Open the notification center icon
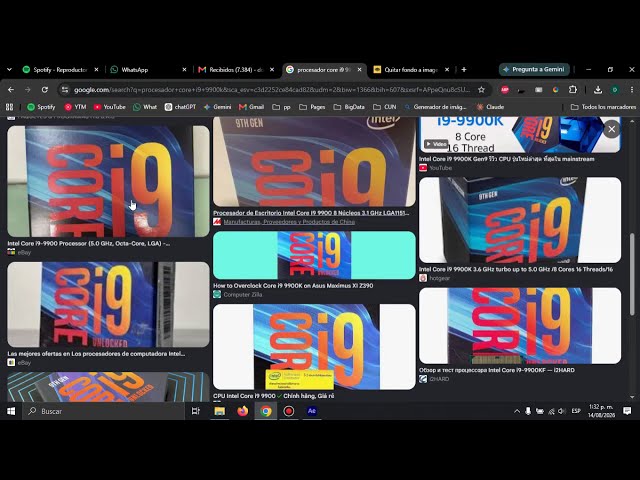The height and width of the screenshot is (480, 640). coord(627,411)
